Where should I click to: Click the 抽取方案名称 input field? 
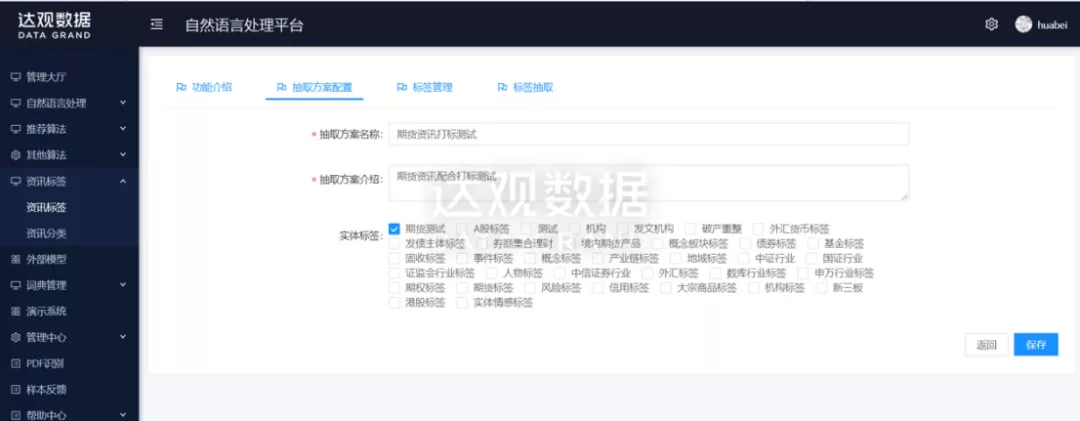click(x=648, y=134)
